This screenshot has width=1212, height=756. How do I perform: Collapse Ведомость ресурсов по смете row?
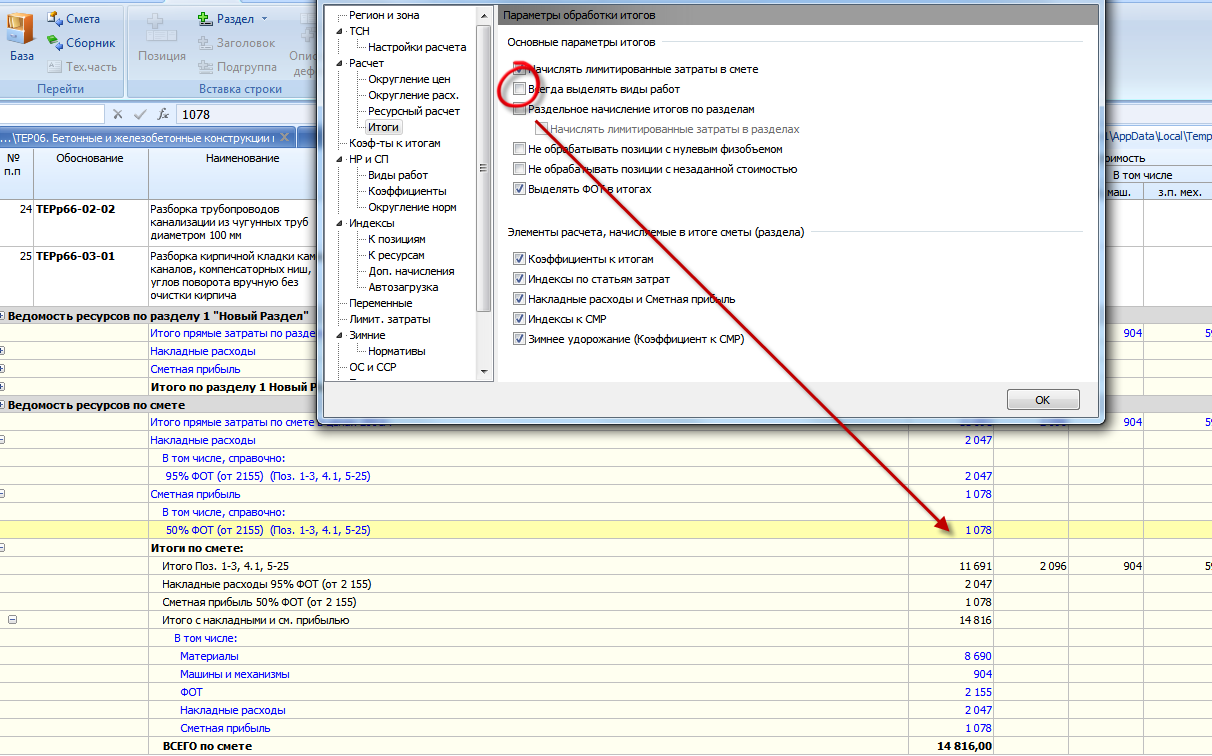[x=3, y=405]
